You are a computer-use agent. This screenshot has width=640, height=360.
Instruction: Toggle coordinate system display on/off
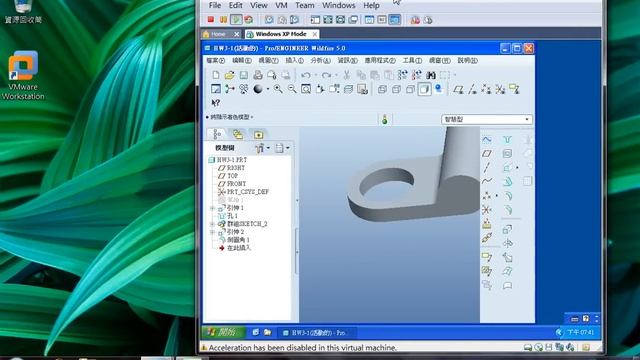click(x=500, y=89)
